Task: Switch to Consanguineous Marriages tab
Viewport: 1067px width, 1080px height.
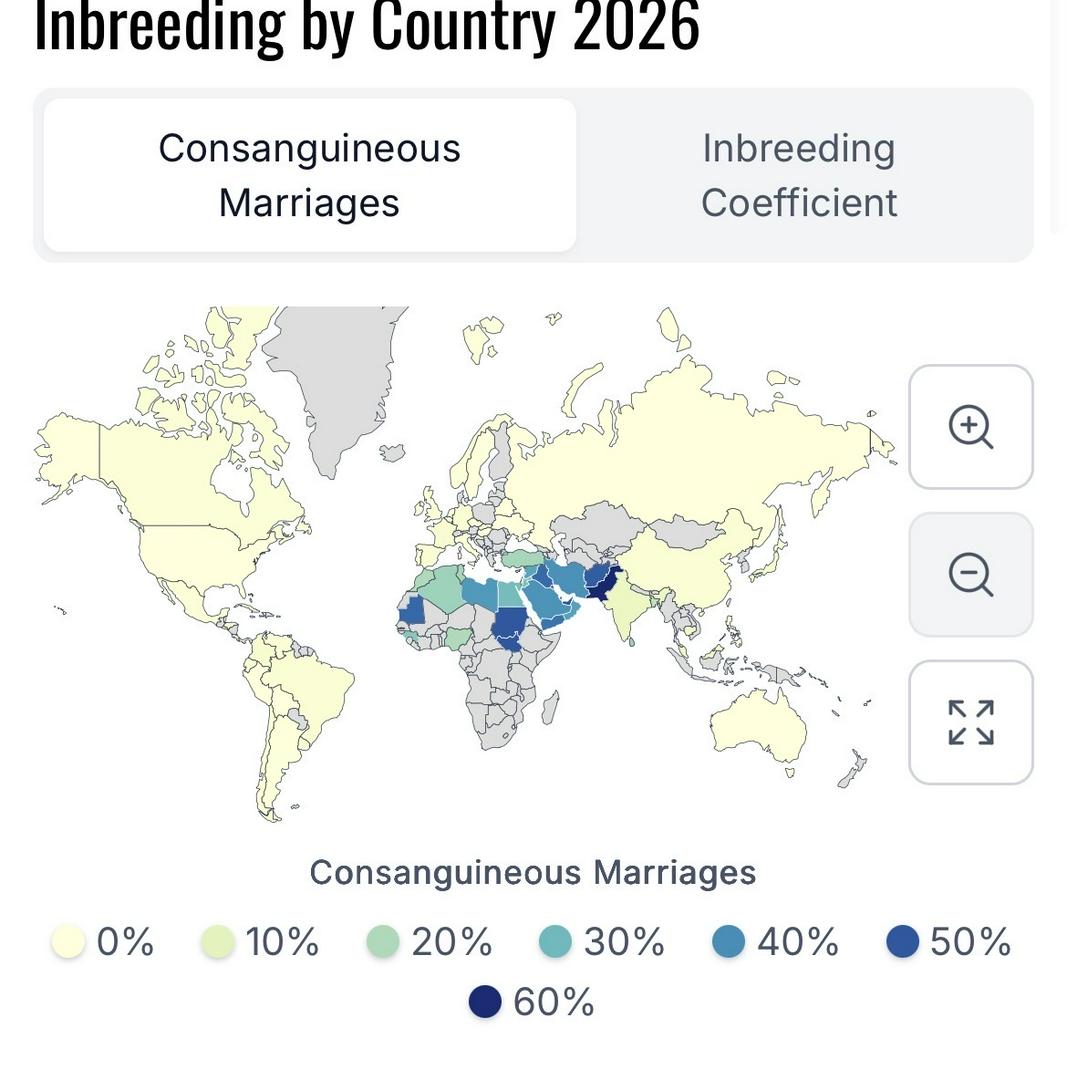Action: [x=309, y=175]
